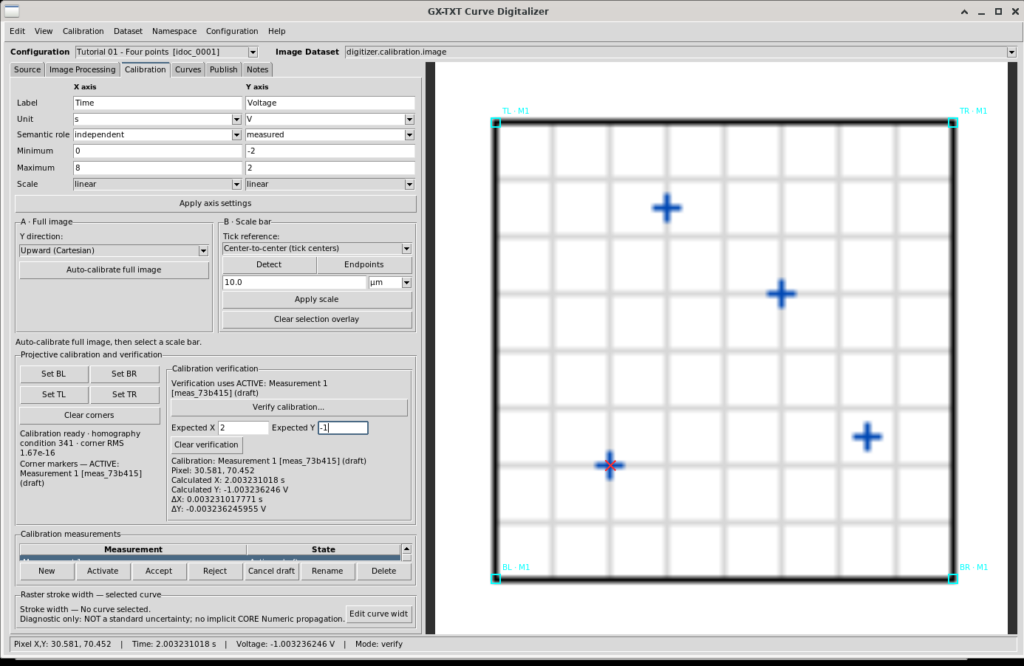This screenshot has width=1024, height=666.
Task: Click the TL · M1 corner marker
Action: [496, 123]
